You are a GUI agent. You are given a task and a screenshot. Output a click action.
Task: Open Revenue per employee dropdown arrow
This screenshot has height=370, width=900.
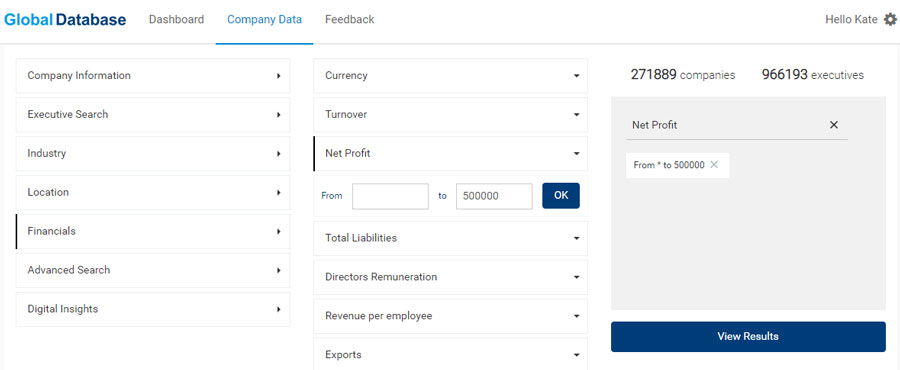(576, 316)
